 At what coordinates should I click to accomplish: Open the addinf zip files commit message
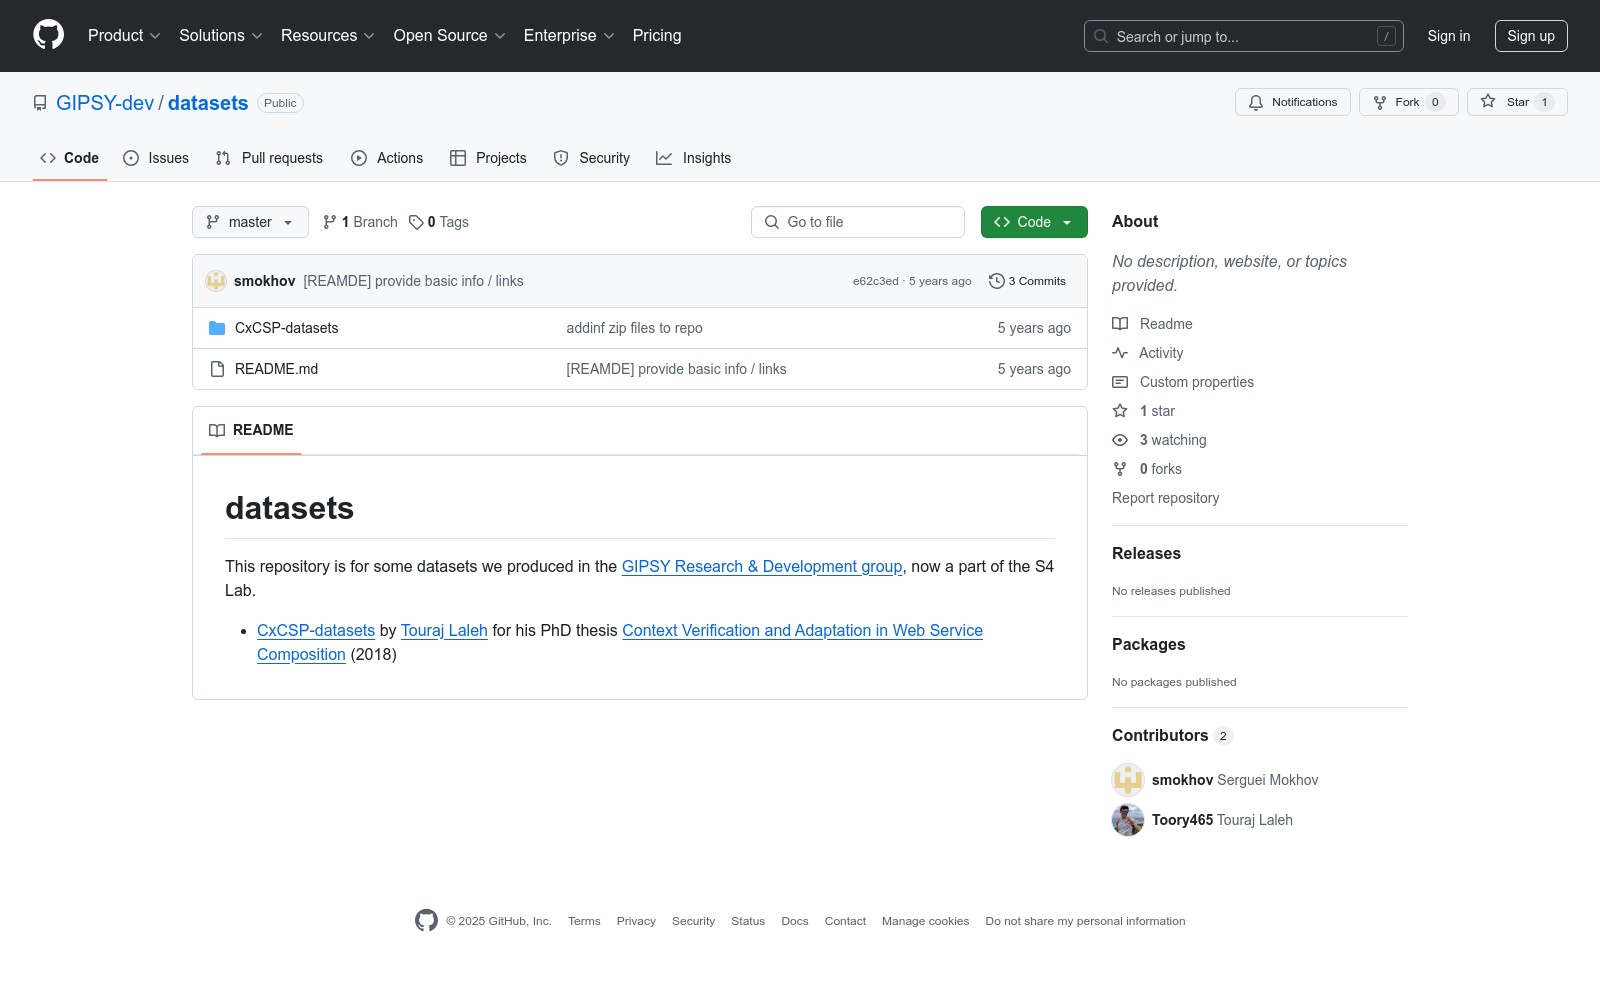pyautogui.click(x=635, y=328)
